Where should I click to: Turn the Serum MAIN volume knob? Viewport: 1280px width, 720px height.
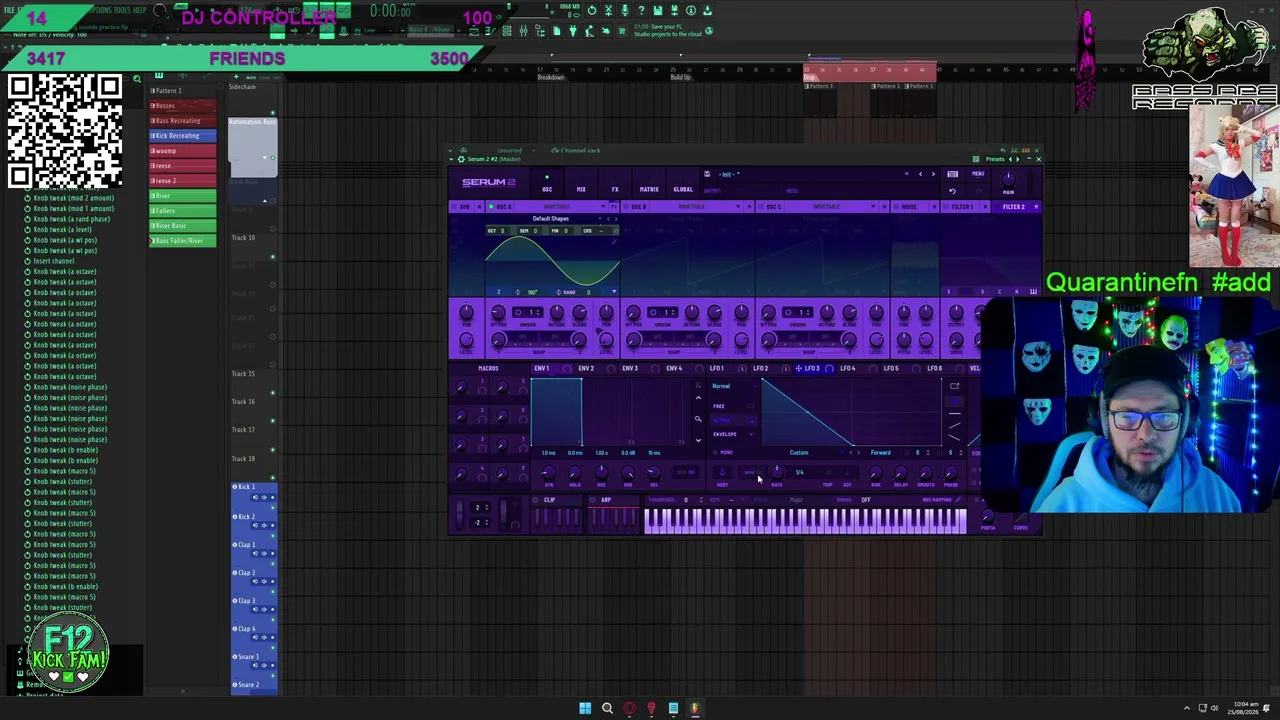(1008, 178)
